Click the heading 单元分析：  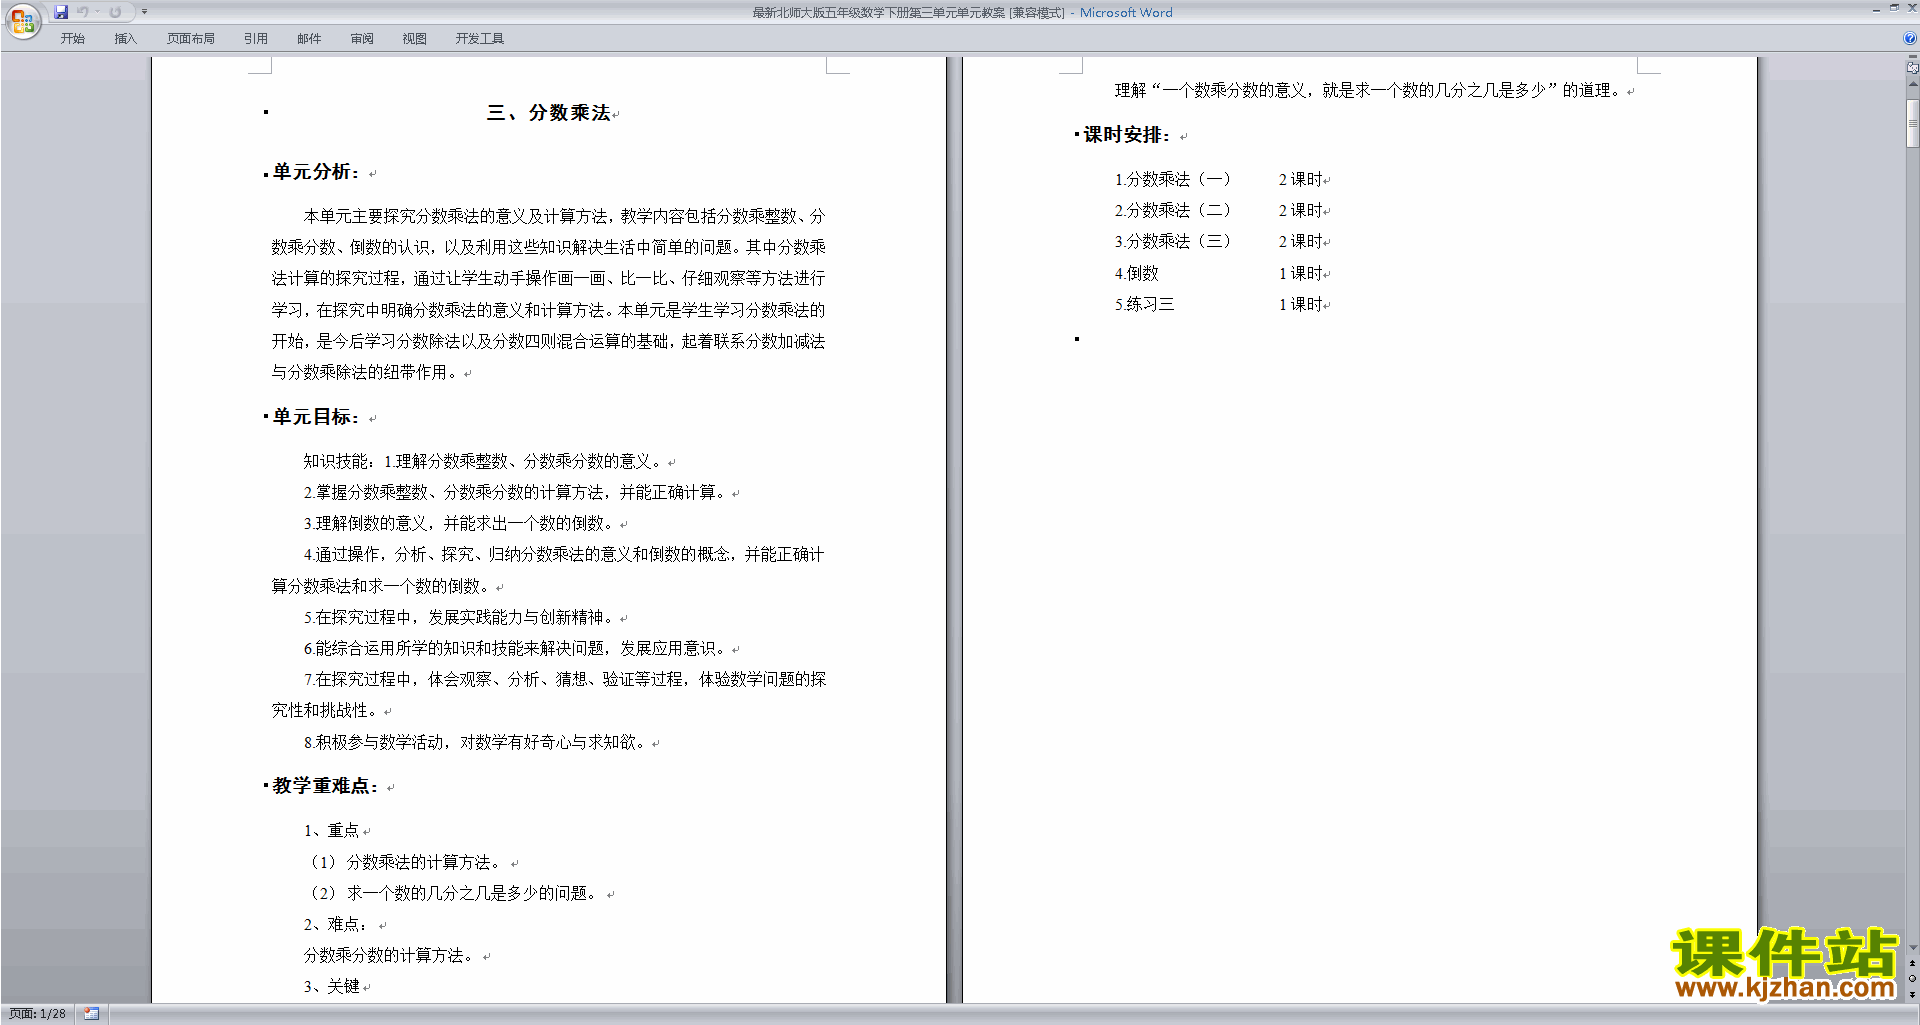(316, 172)
